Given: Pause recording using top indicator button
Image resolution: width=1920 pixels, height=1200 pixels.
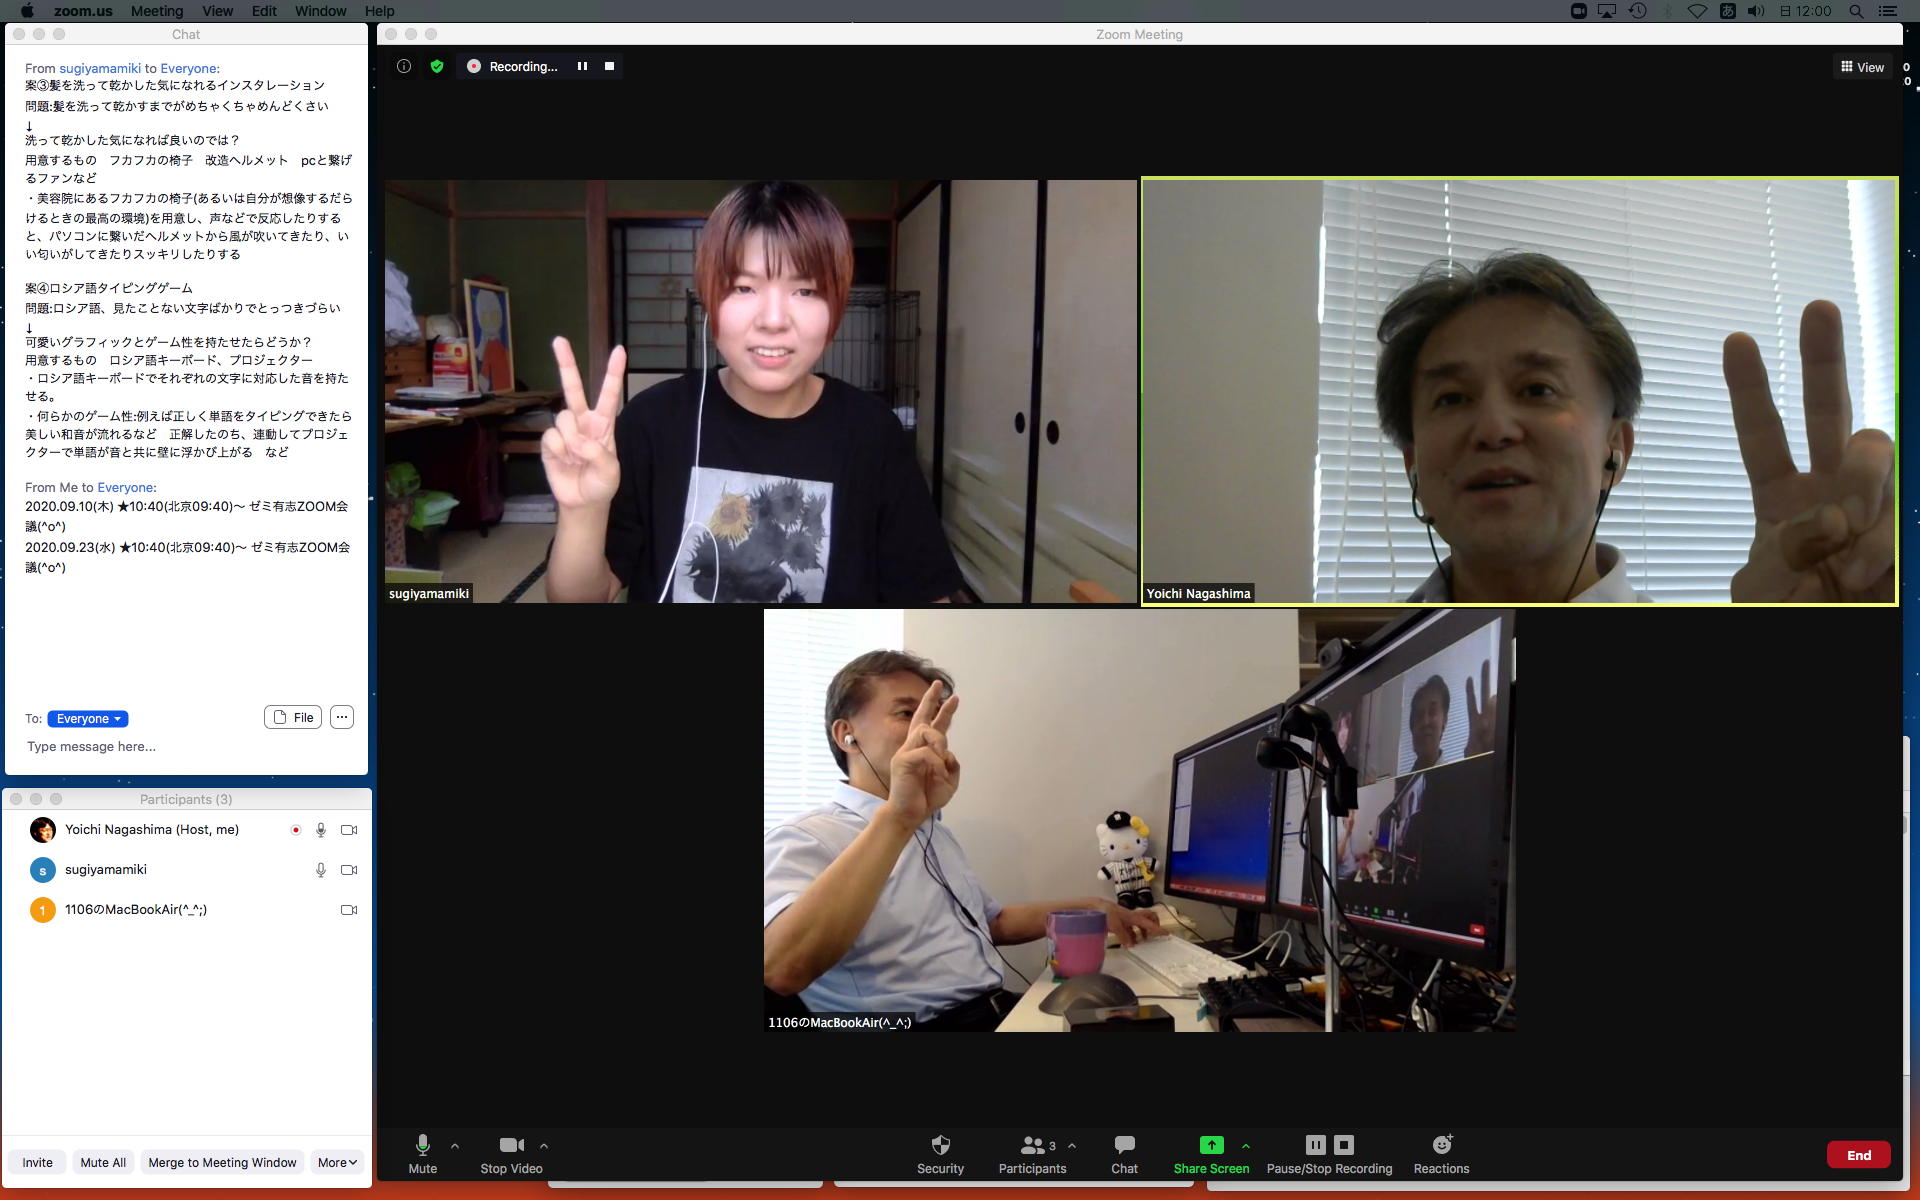Looking at the screenshot, I should (x=582, y=66).
